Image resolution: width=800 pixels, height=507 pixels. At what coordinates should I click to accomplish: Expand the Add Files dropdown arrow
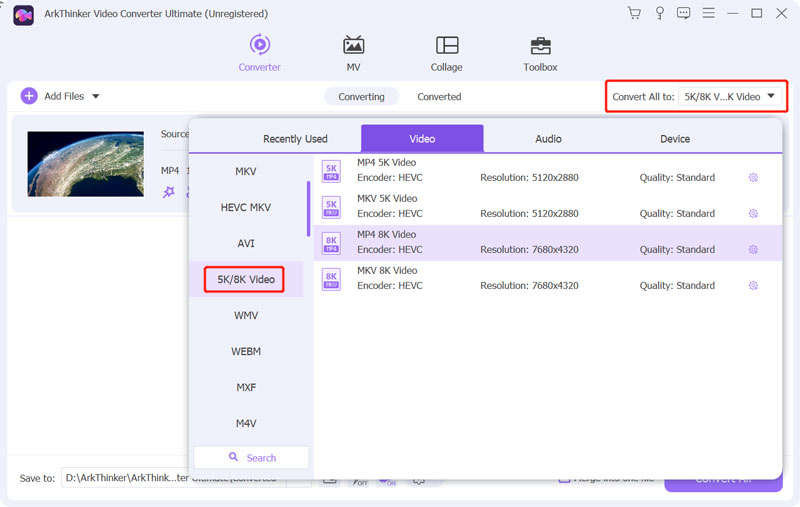95,96
